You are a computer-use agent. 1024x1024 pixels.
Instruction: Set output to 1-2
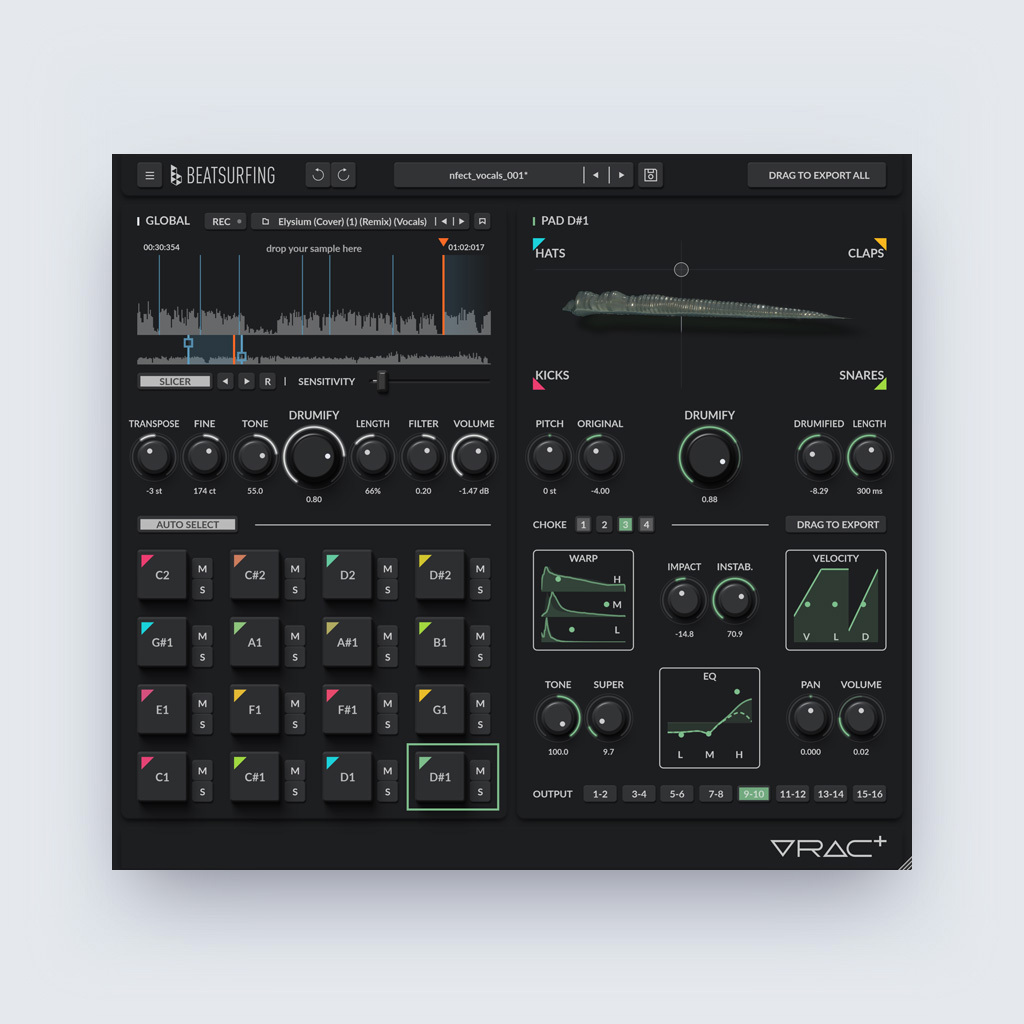click(x=600, y=794)
